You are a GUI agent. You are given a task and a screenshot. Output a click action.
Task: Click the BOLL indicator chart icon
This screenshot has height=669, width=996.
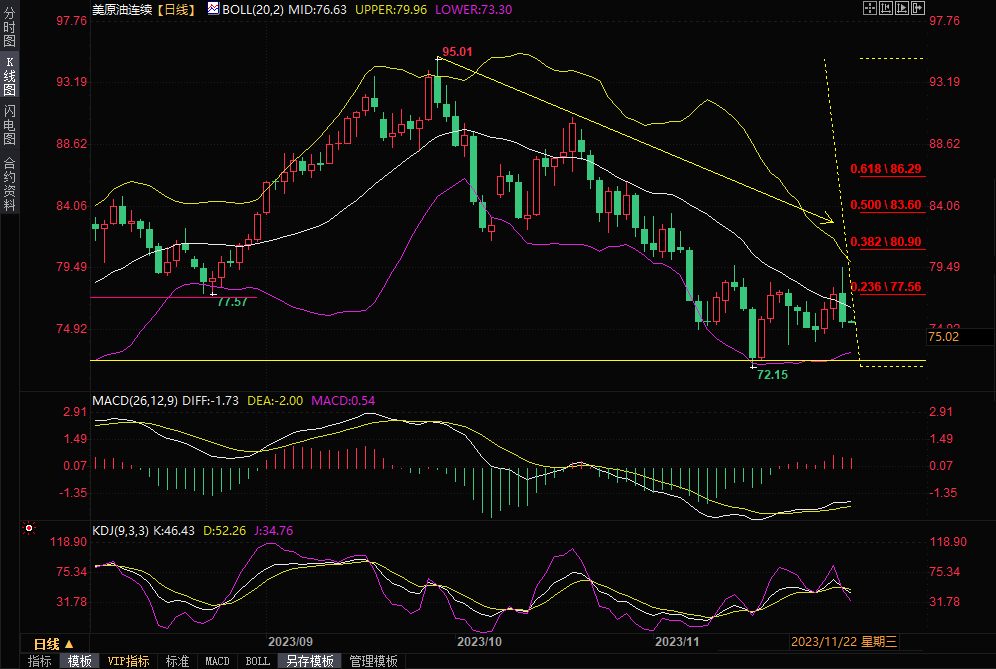pyautogui.click(x=212, y=8)
